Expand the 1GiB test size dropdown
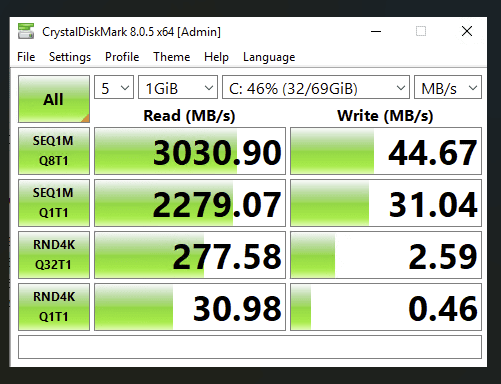The width and height of the screenshot is (501, 384). coord(178,87)
